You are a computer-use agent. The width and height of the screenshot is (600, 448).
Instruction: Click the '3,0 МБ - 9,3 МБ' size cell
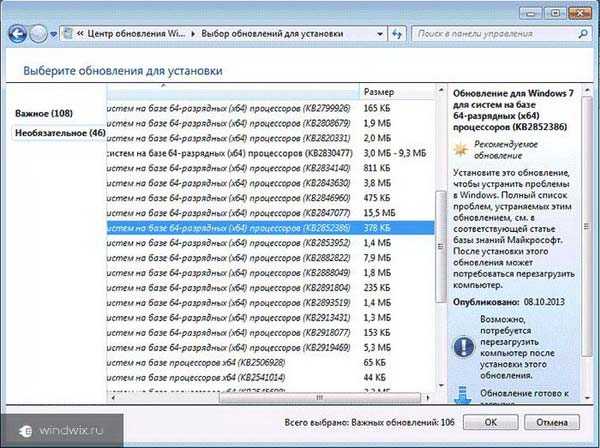click(395, 153)
